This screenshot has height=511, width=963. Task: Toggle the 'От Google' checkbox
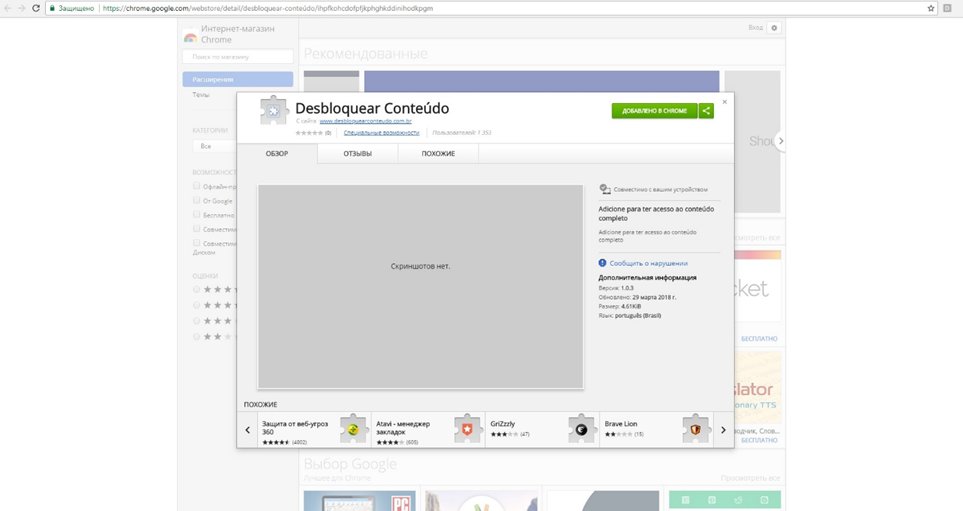pyautogui.click(x=197, y=200)
